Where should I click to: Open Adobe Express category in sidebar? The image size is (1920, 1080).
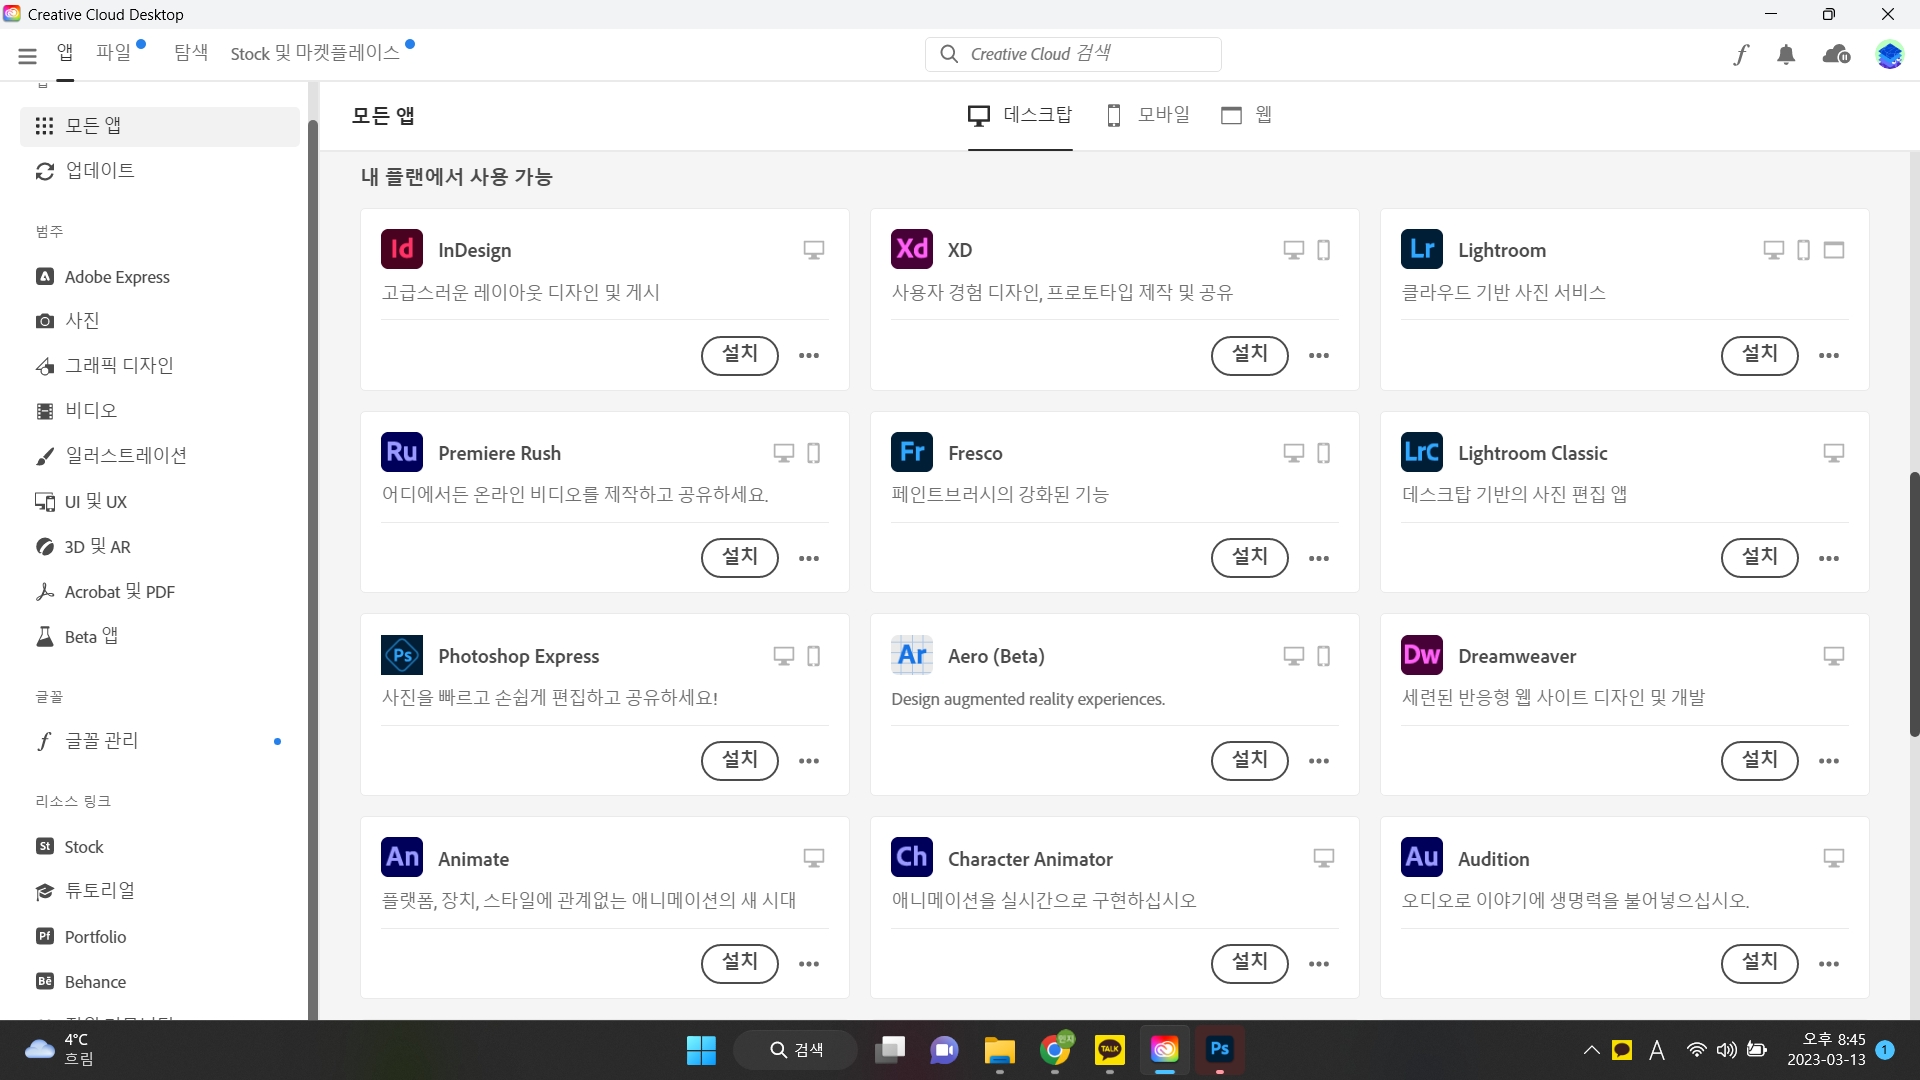(160, 277)
